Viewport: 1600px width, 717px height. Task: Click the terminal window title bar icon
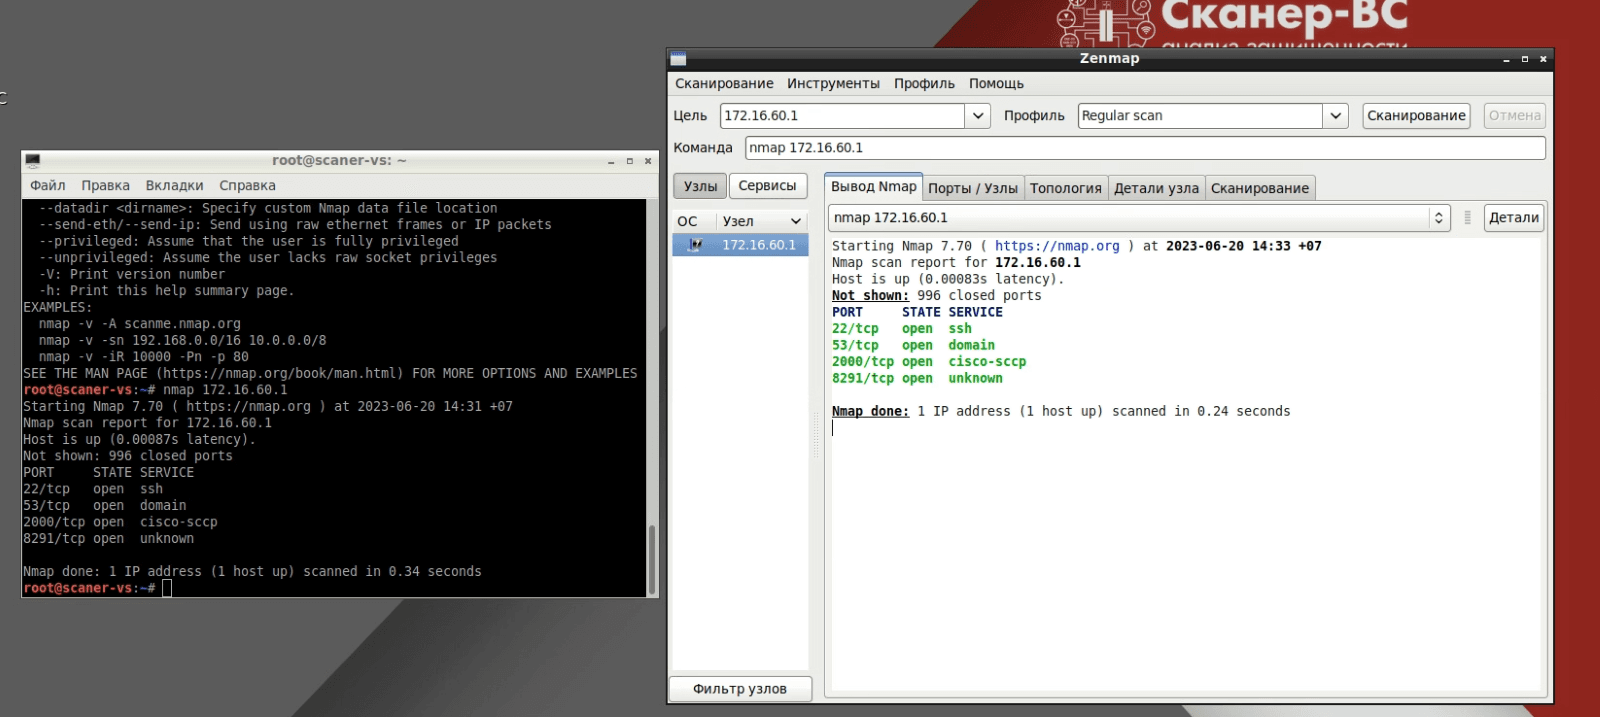pyautogui.click(x=33, y=161)
